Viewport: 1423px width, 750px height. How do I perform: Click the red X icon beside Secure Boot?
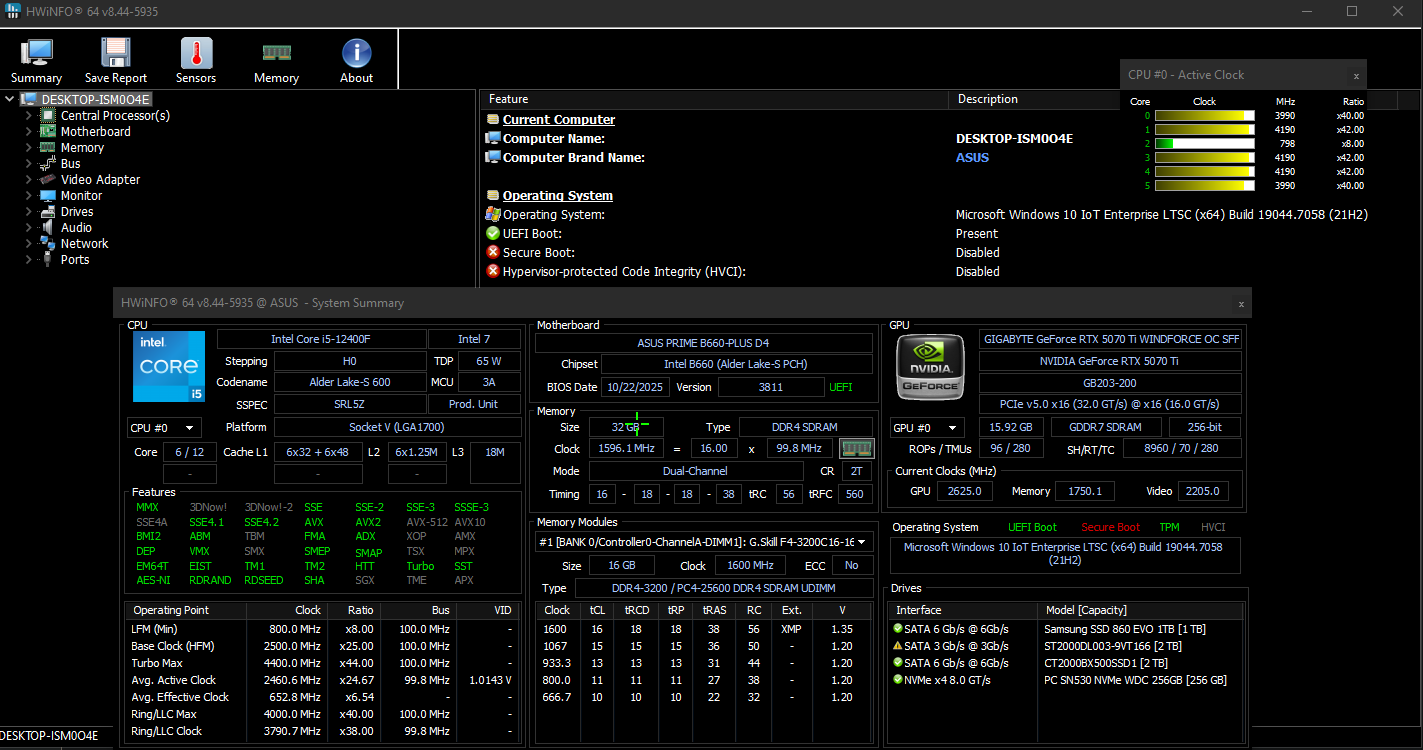pos(493,252)
